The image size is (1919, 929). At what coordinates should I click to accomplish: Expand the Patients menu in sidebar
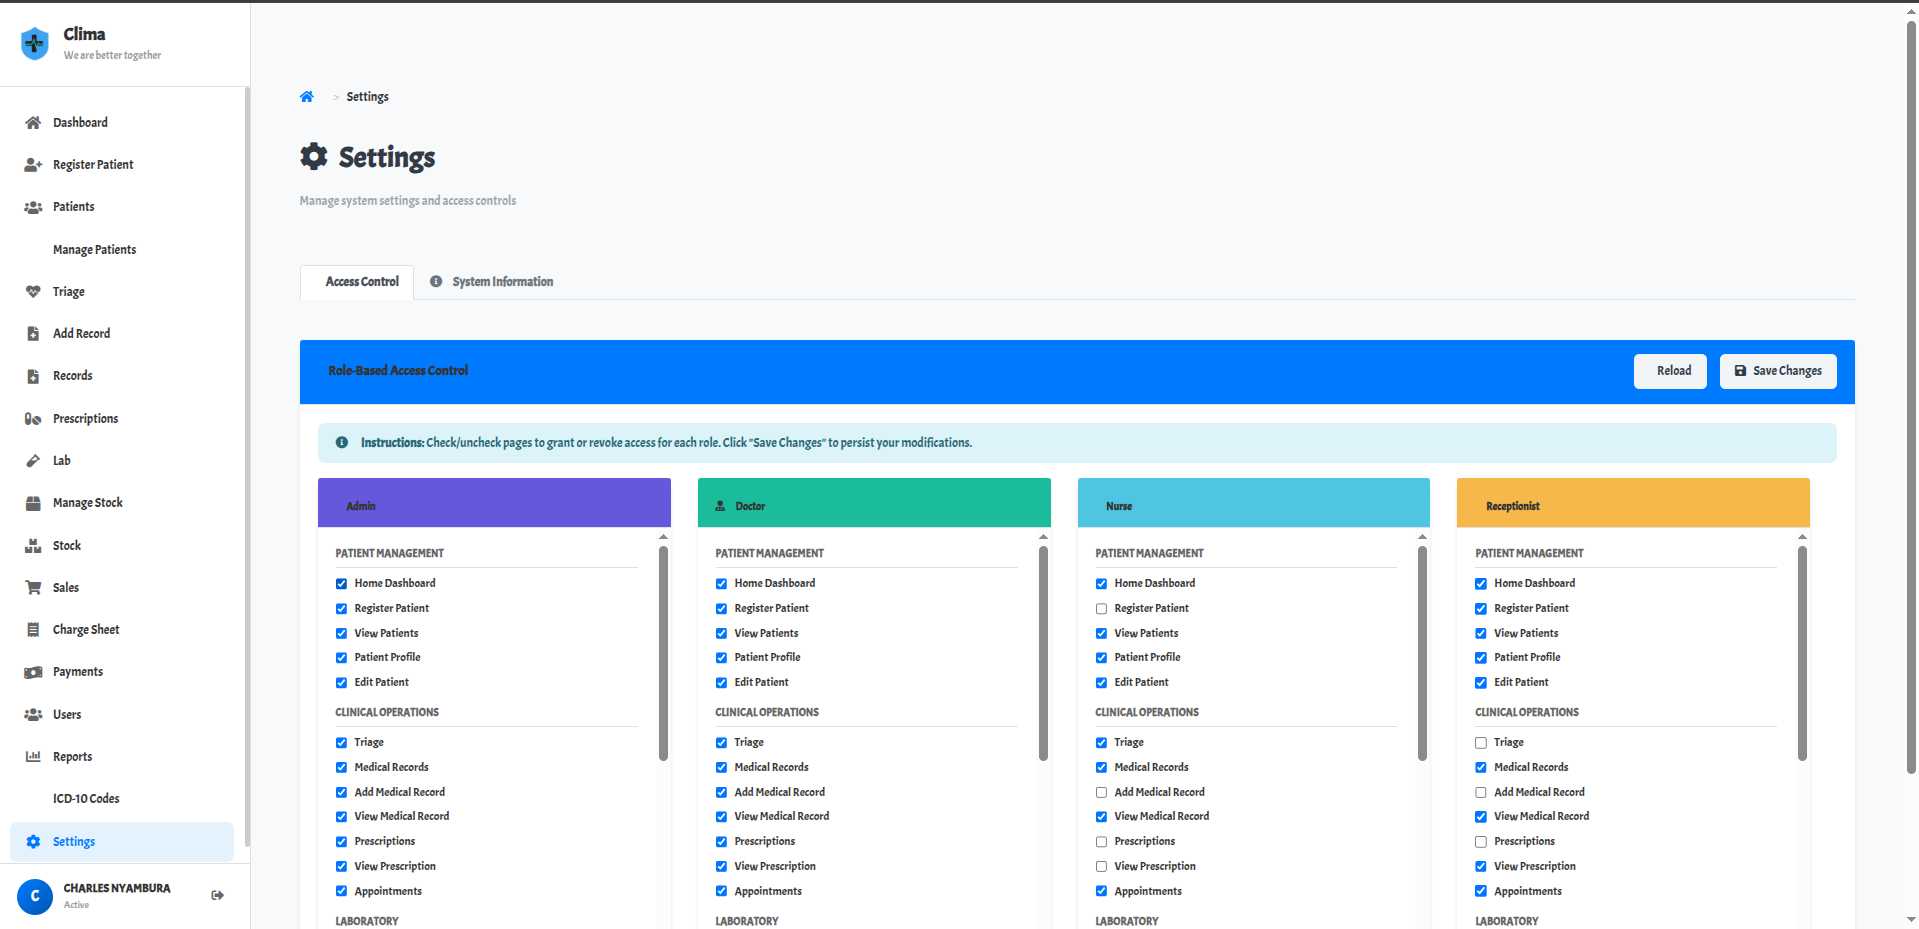[74, 207]
